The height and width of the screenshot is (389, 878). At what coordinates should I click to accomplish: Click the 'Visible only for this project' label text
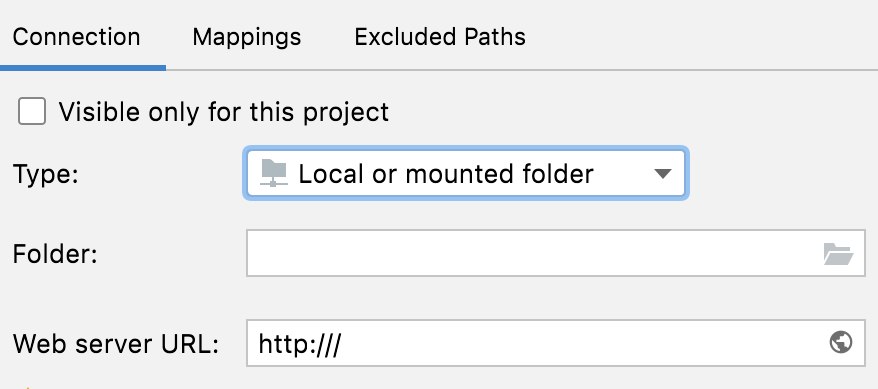(x=224, y=112)
